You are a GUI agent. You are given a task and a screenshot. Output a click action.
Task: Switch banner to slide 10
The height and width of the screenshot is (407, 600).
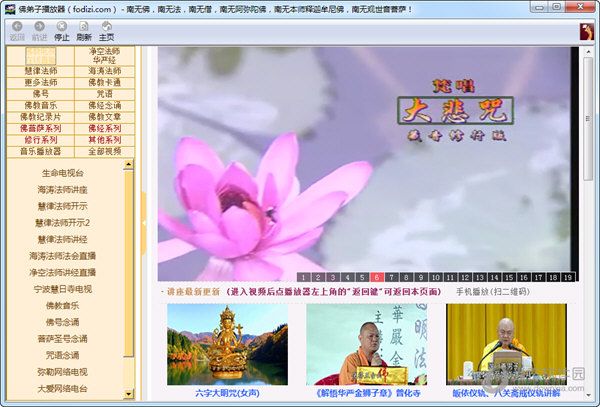point(435,277)
